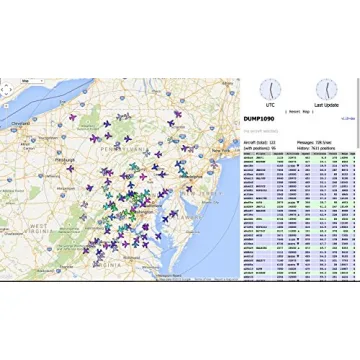Screen dimensions: 360x360
Task: Click the Reset Map link
Action: [x=299, y=112]
